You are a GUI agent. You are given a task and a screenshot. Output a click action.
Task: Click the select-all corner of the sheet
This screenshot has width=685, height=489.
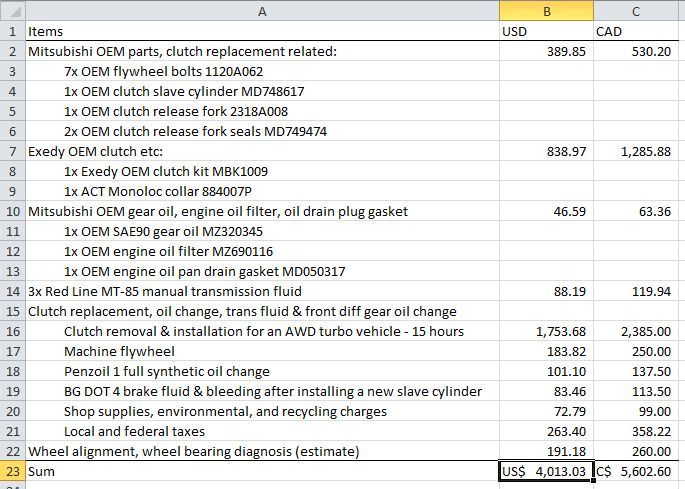[x=12, y=11]
